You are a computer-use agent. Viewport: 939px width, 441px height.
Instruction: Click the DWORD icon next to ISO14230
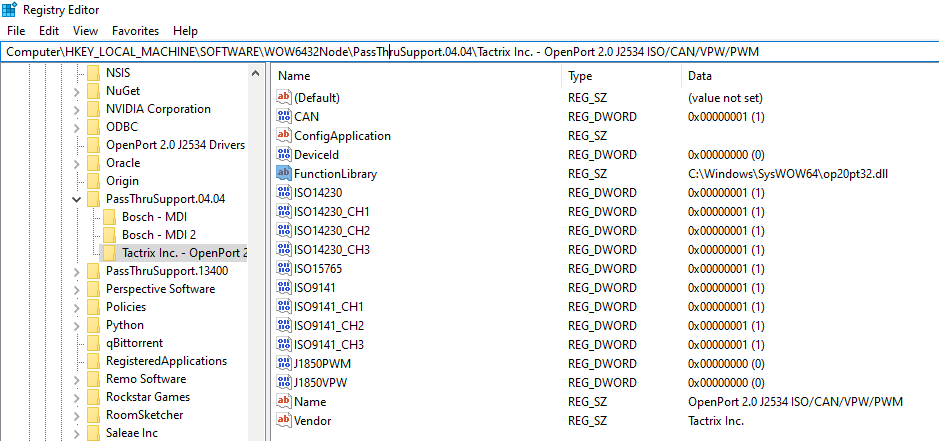coord(284,193)
